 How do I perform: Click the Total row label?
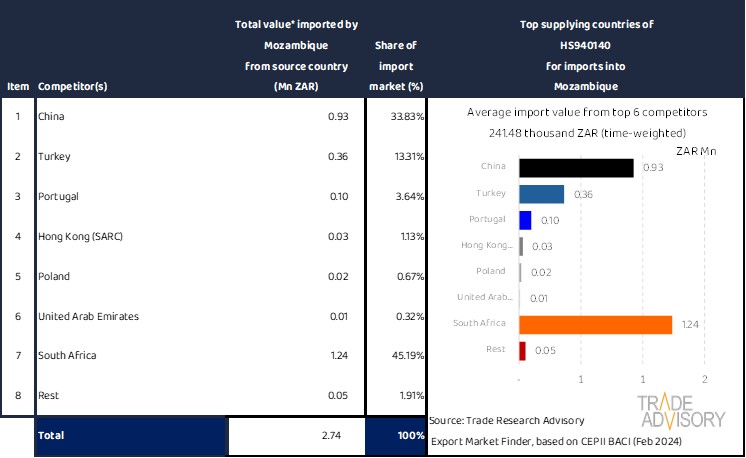[x=52, y=437]
